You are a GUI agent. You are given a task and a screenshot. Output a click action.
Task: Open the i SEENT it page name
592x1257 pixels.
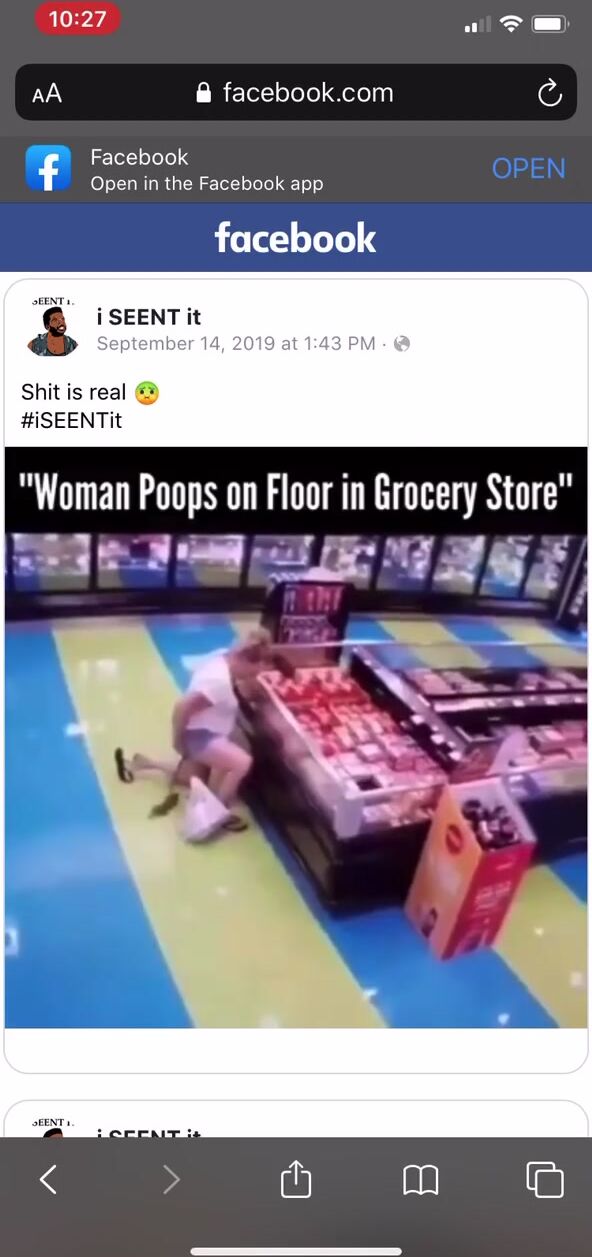click(x=148, y=317)
